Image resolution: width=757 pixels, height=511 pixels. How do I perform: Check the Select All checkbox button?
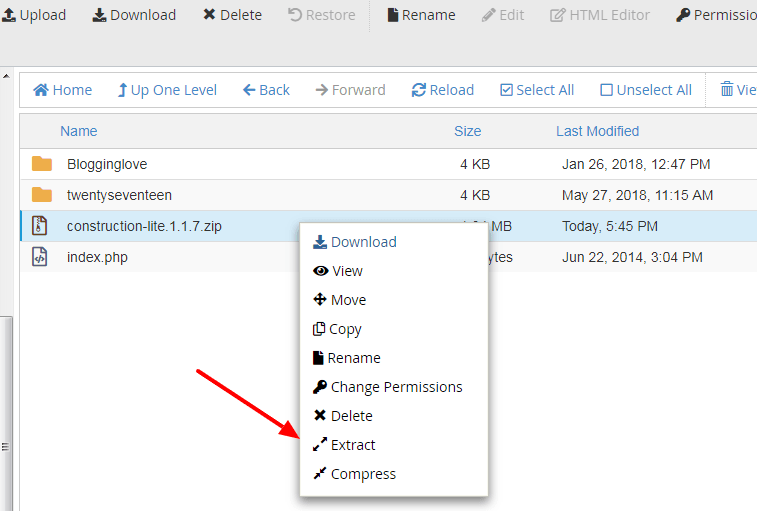(506, 90)
